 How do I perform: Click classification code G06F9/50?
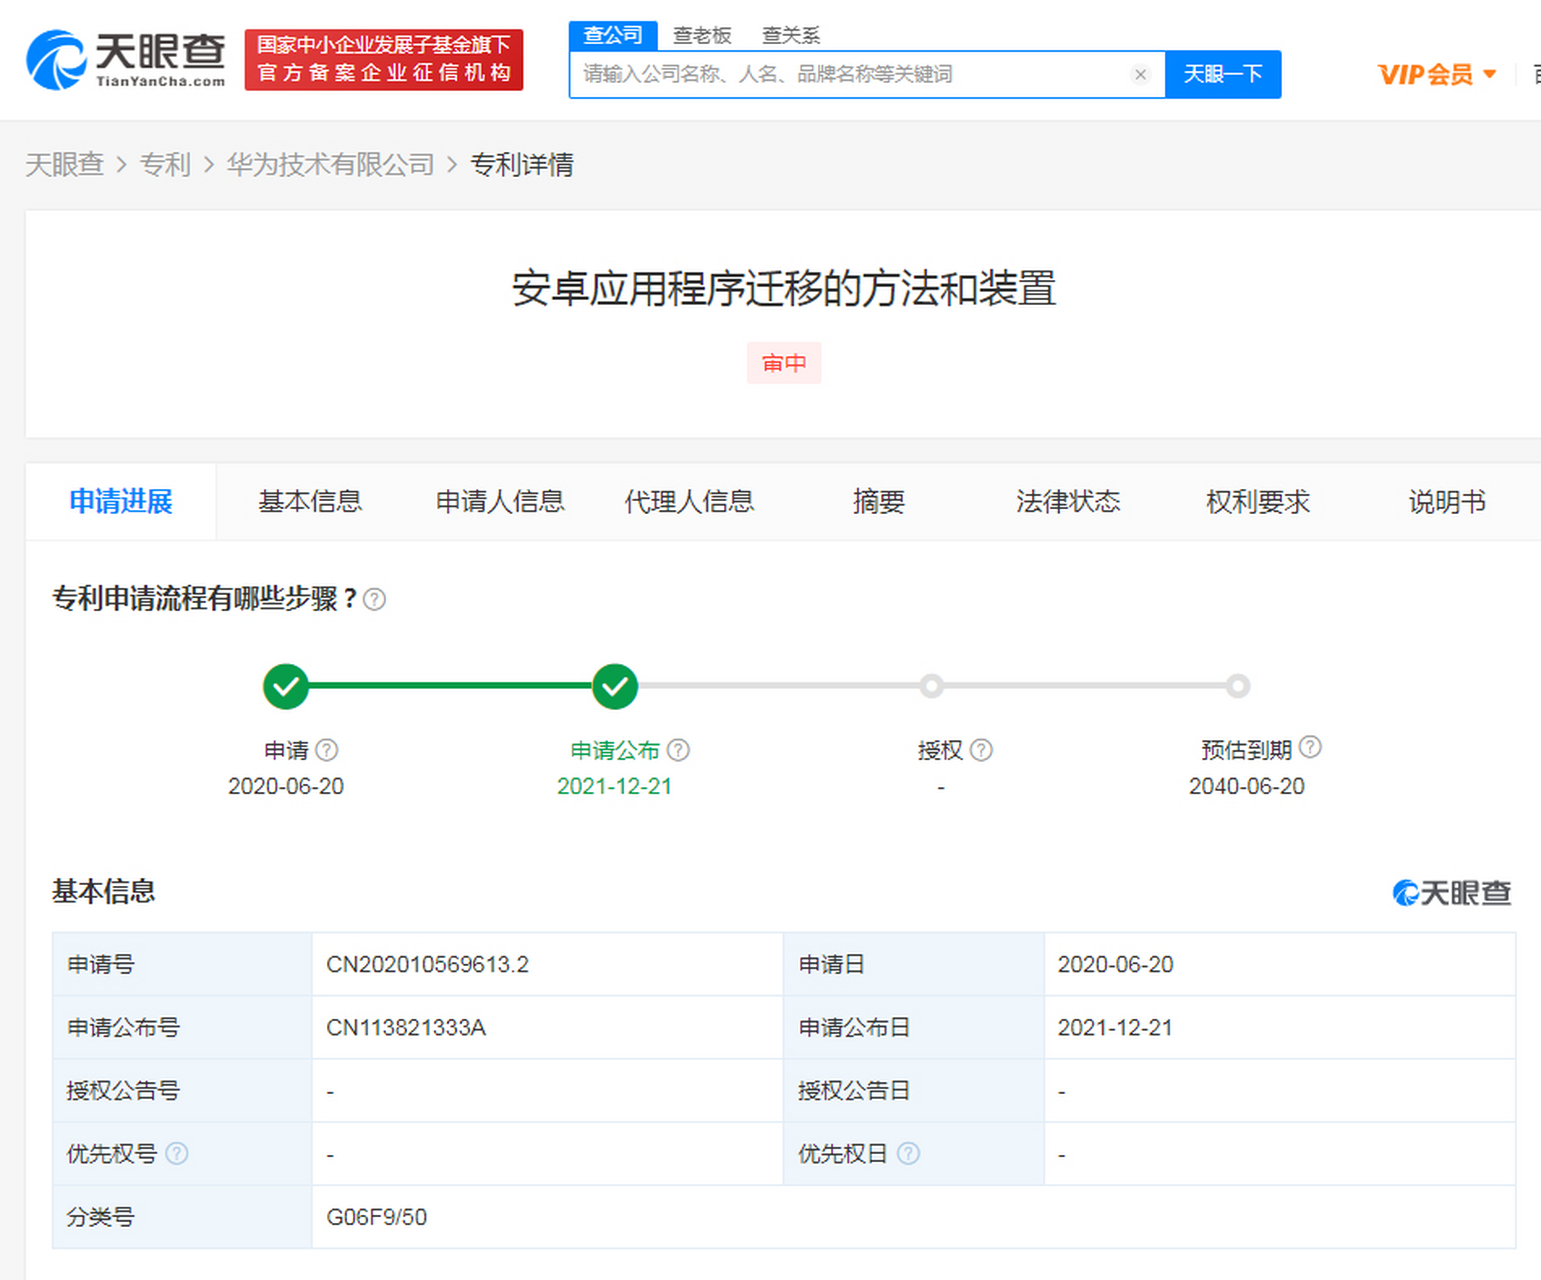point(377,1217)
